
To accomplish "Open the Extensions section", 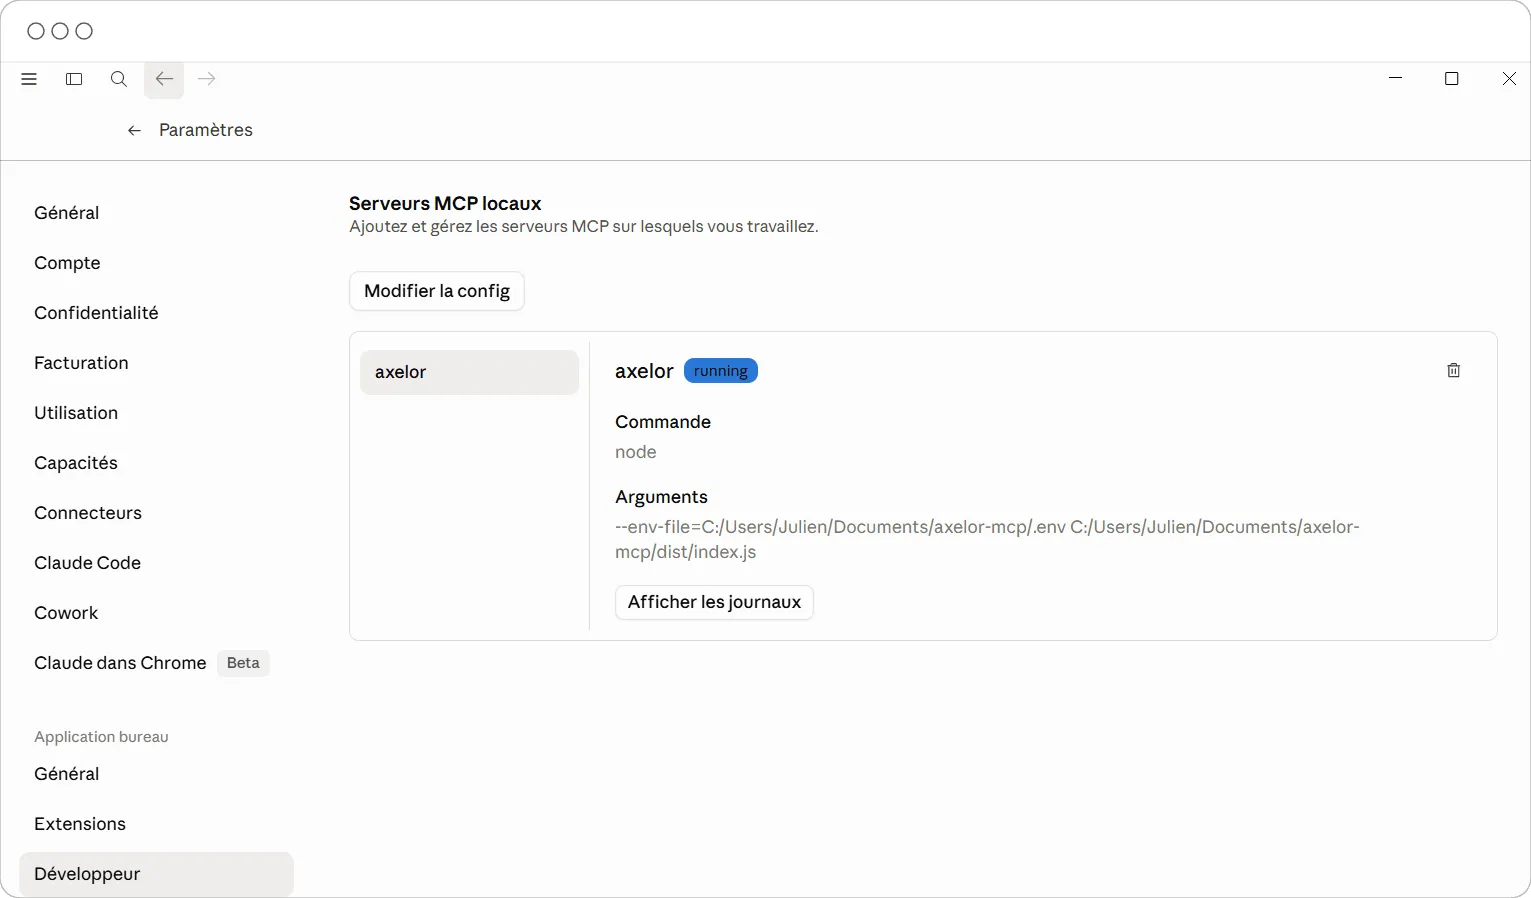I will click(x=80, y=824).
